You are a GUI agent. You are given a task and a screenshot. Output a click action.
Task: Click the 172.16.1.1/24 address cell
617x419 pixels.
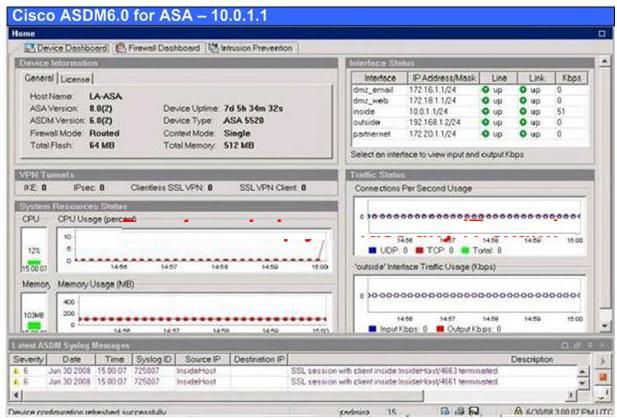click(x=432, y=90)
